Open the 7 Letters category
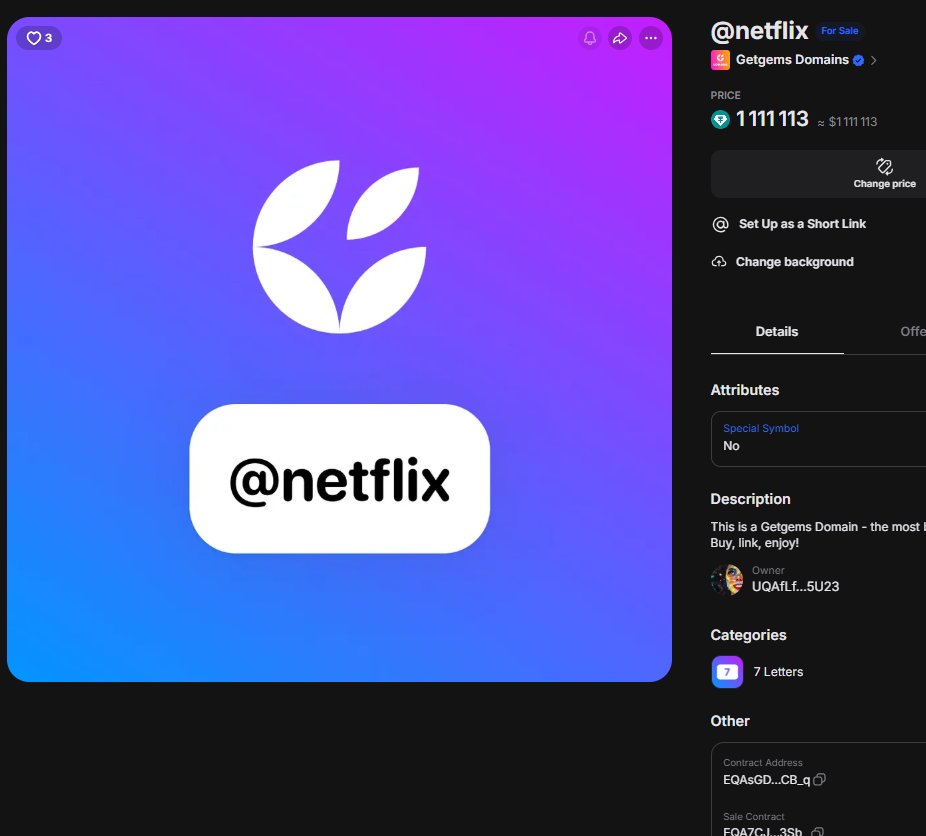The height and width of the screenshot is (836, 926). (778, 672)
